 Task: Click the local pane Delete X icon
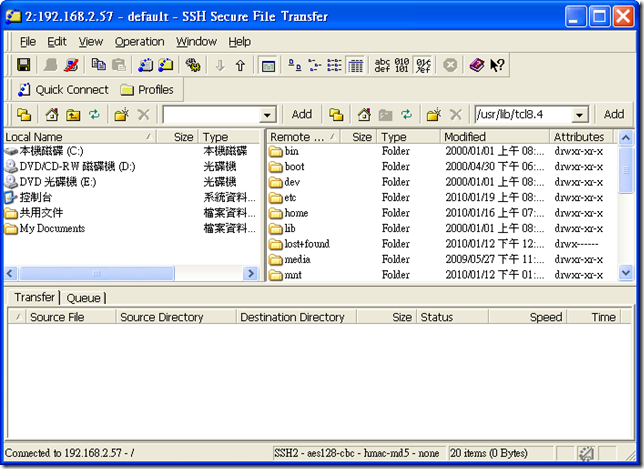click(x=143, y=115)
